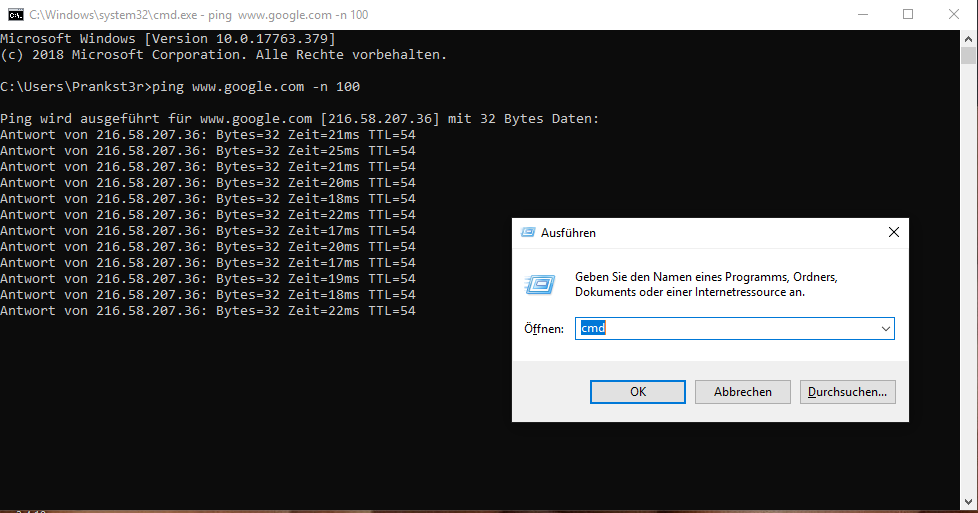Maximize the cmd.exe window
The width and height of the screenshot is (978, 513).
pyautogui.click(x=908, y=14)
